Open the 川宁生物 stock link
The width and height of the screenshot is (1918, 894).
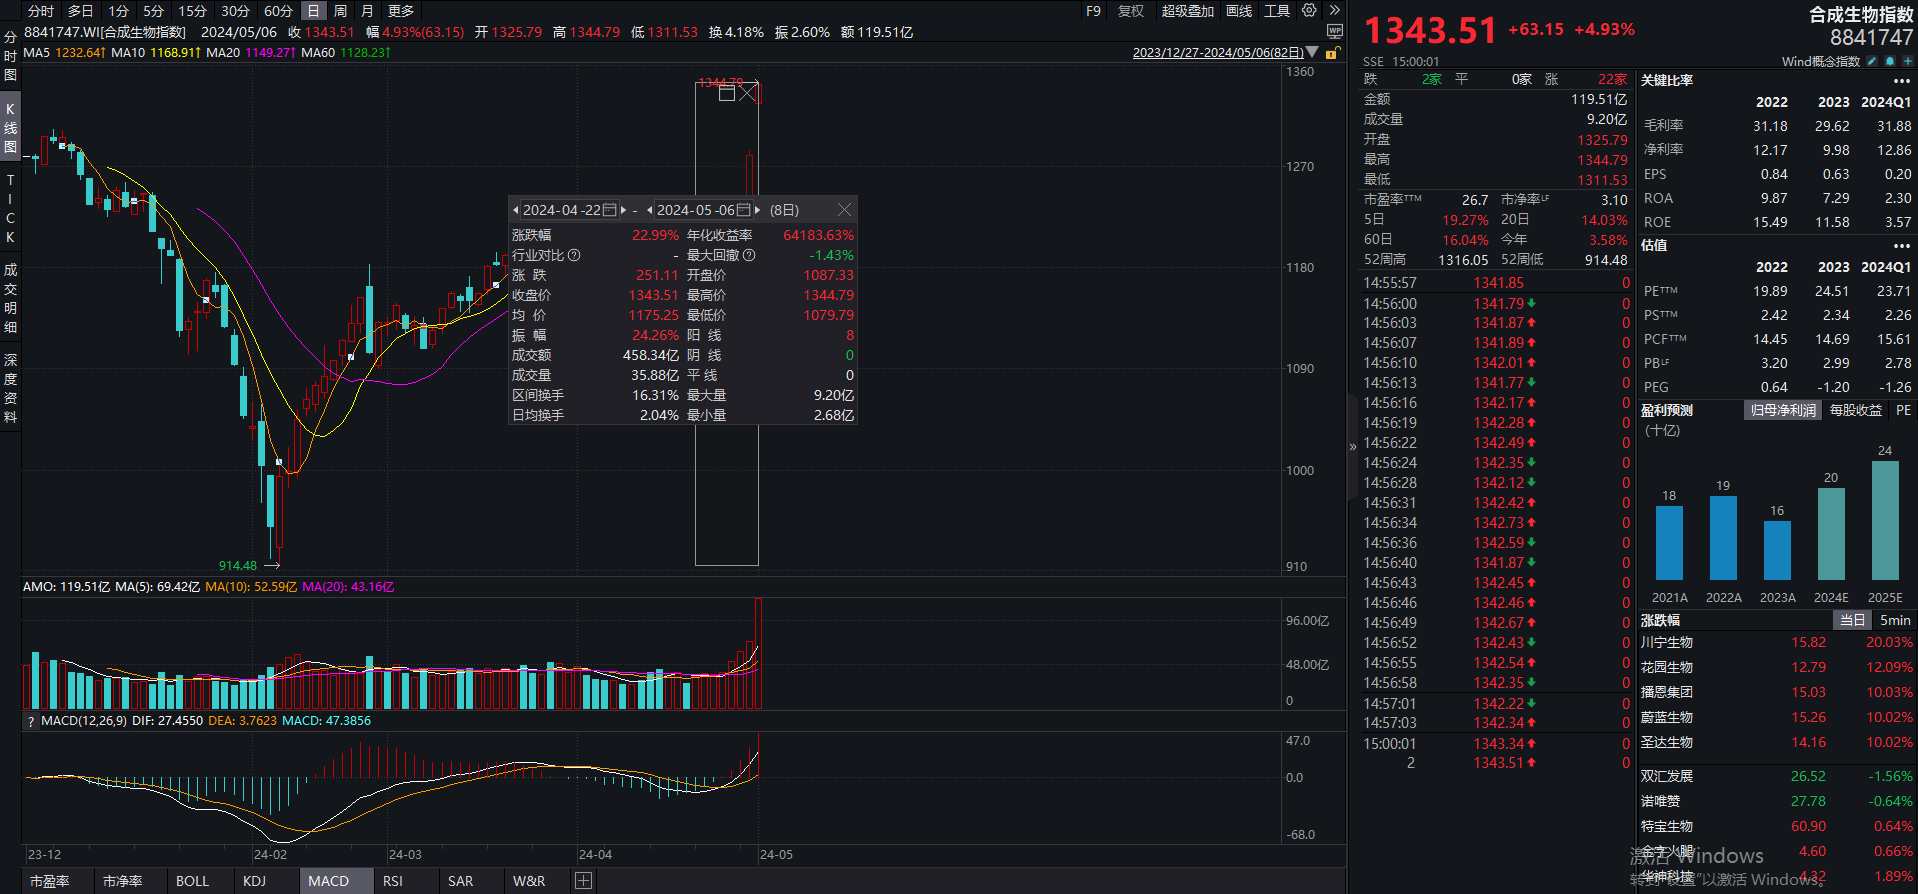(x=1666, y=643)
